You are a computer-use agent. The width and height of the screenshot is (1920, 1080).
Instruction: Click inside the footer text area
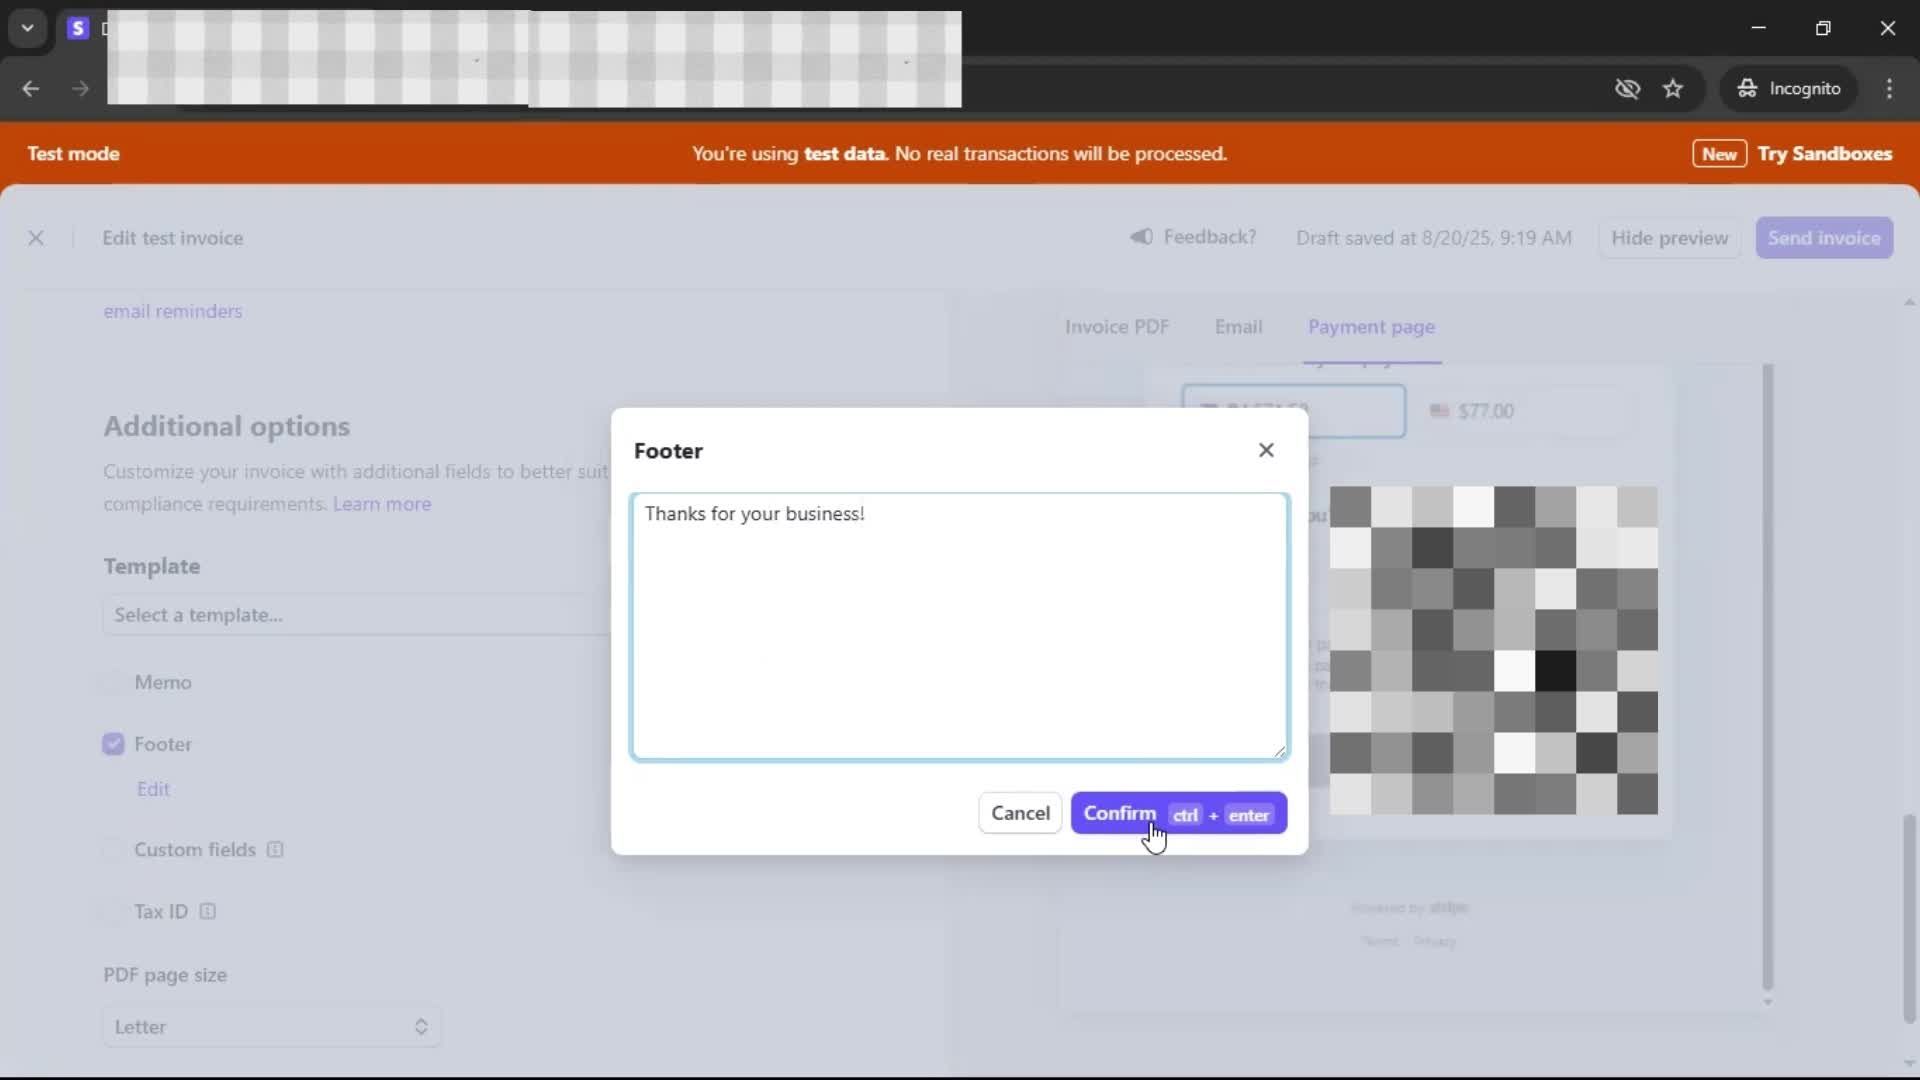click(959, 627)
